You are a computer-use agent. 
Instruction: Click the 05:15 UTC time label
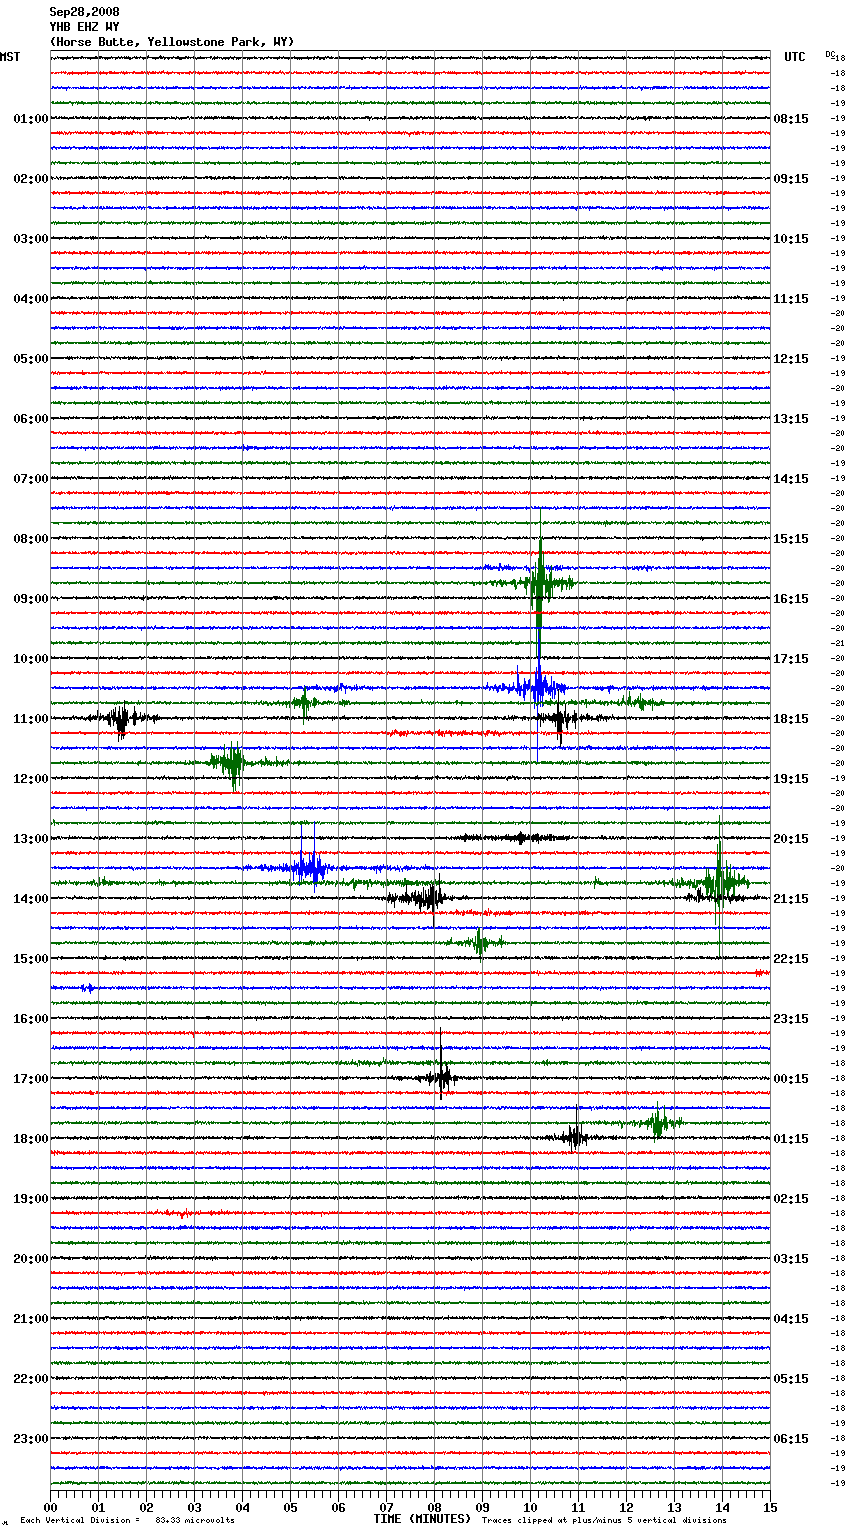(791, 1379)
